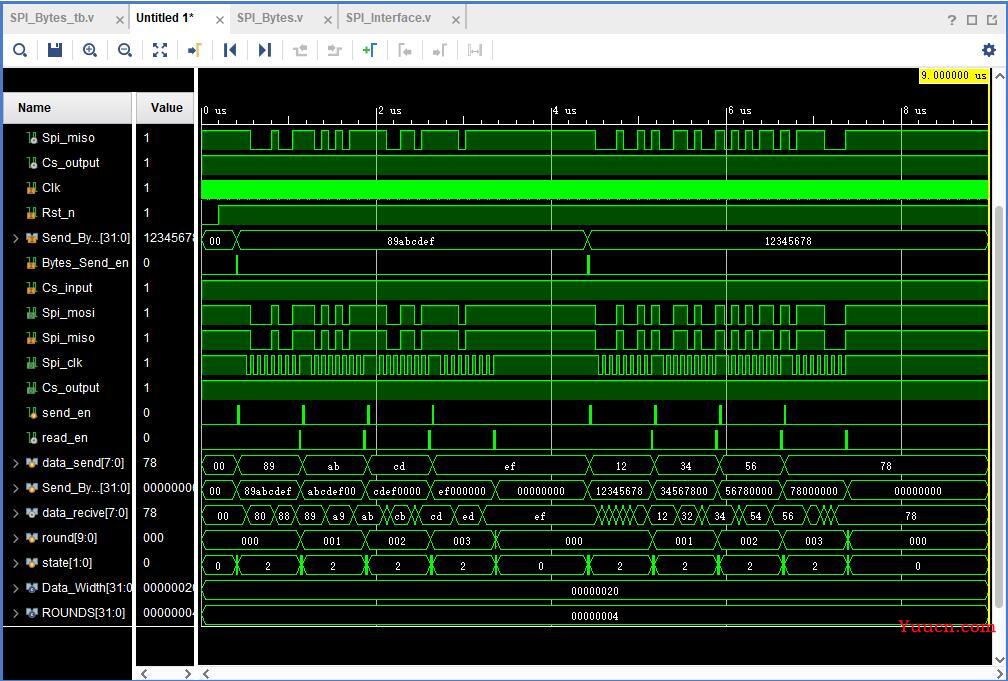Close the SPI_Interface.v tab

(456, 21)
